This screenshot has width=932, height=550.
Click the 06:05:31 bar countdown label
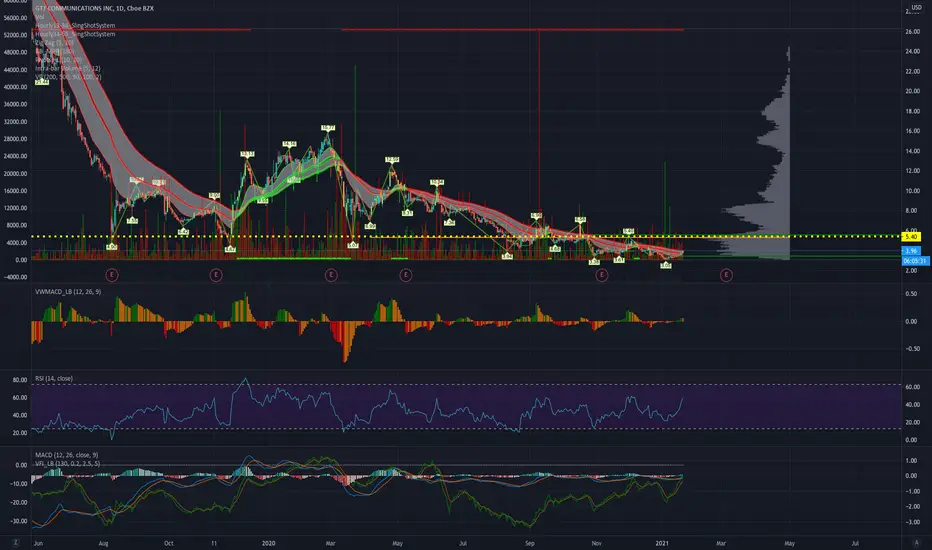click(x=915, y=260)
